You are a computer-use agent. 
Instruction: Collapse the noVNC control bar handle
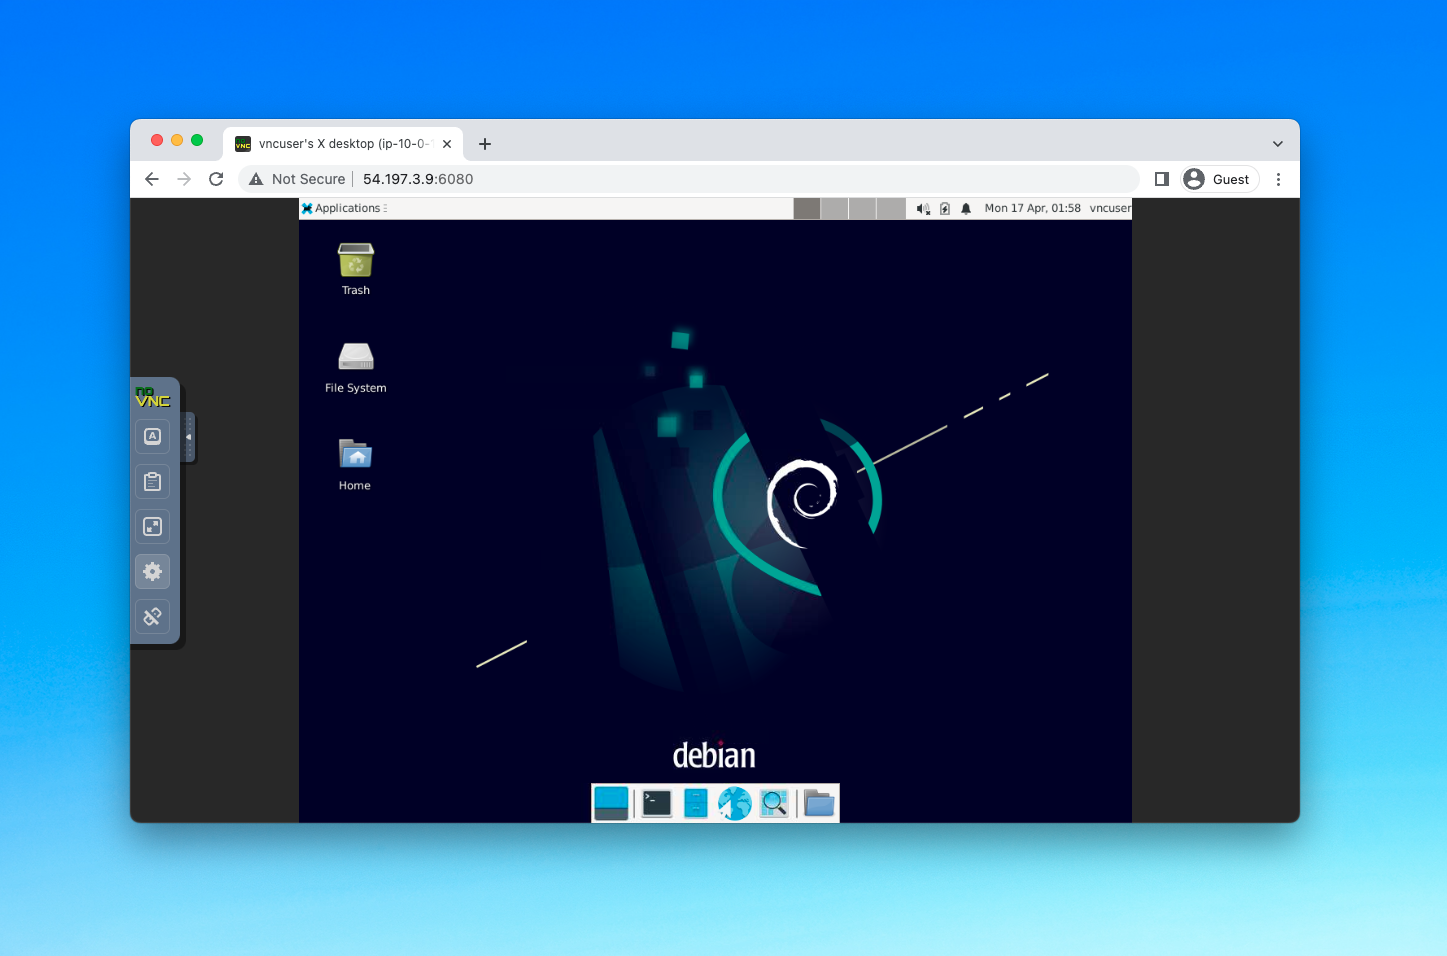click(x=189, y=437)
